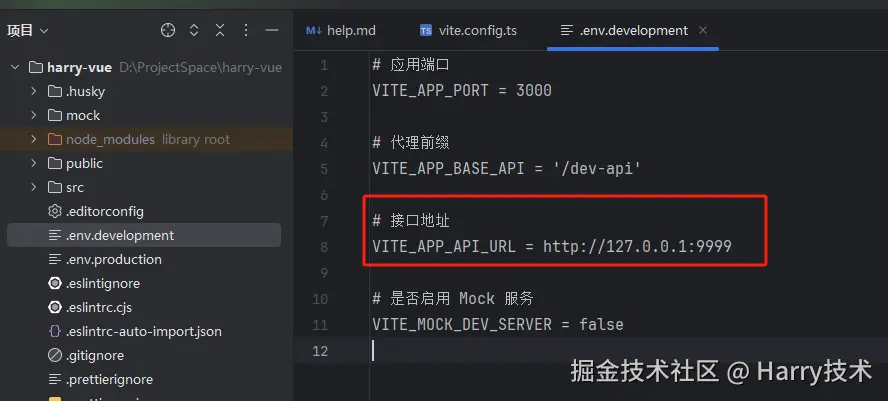Click the Markdown icon on help.md tab
Screen dimensions: 888x401
pos(313,31)
